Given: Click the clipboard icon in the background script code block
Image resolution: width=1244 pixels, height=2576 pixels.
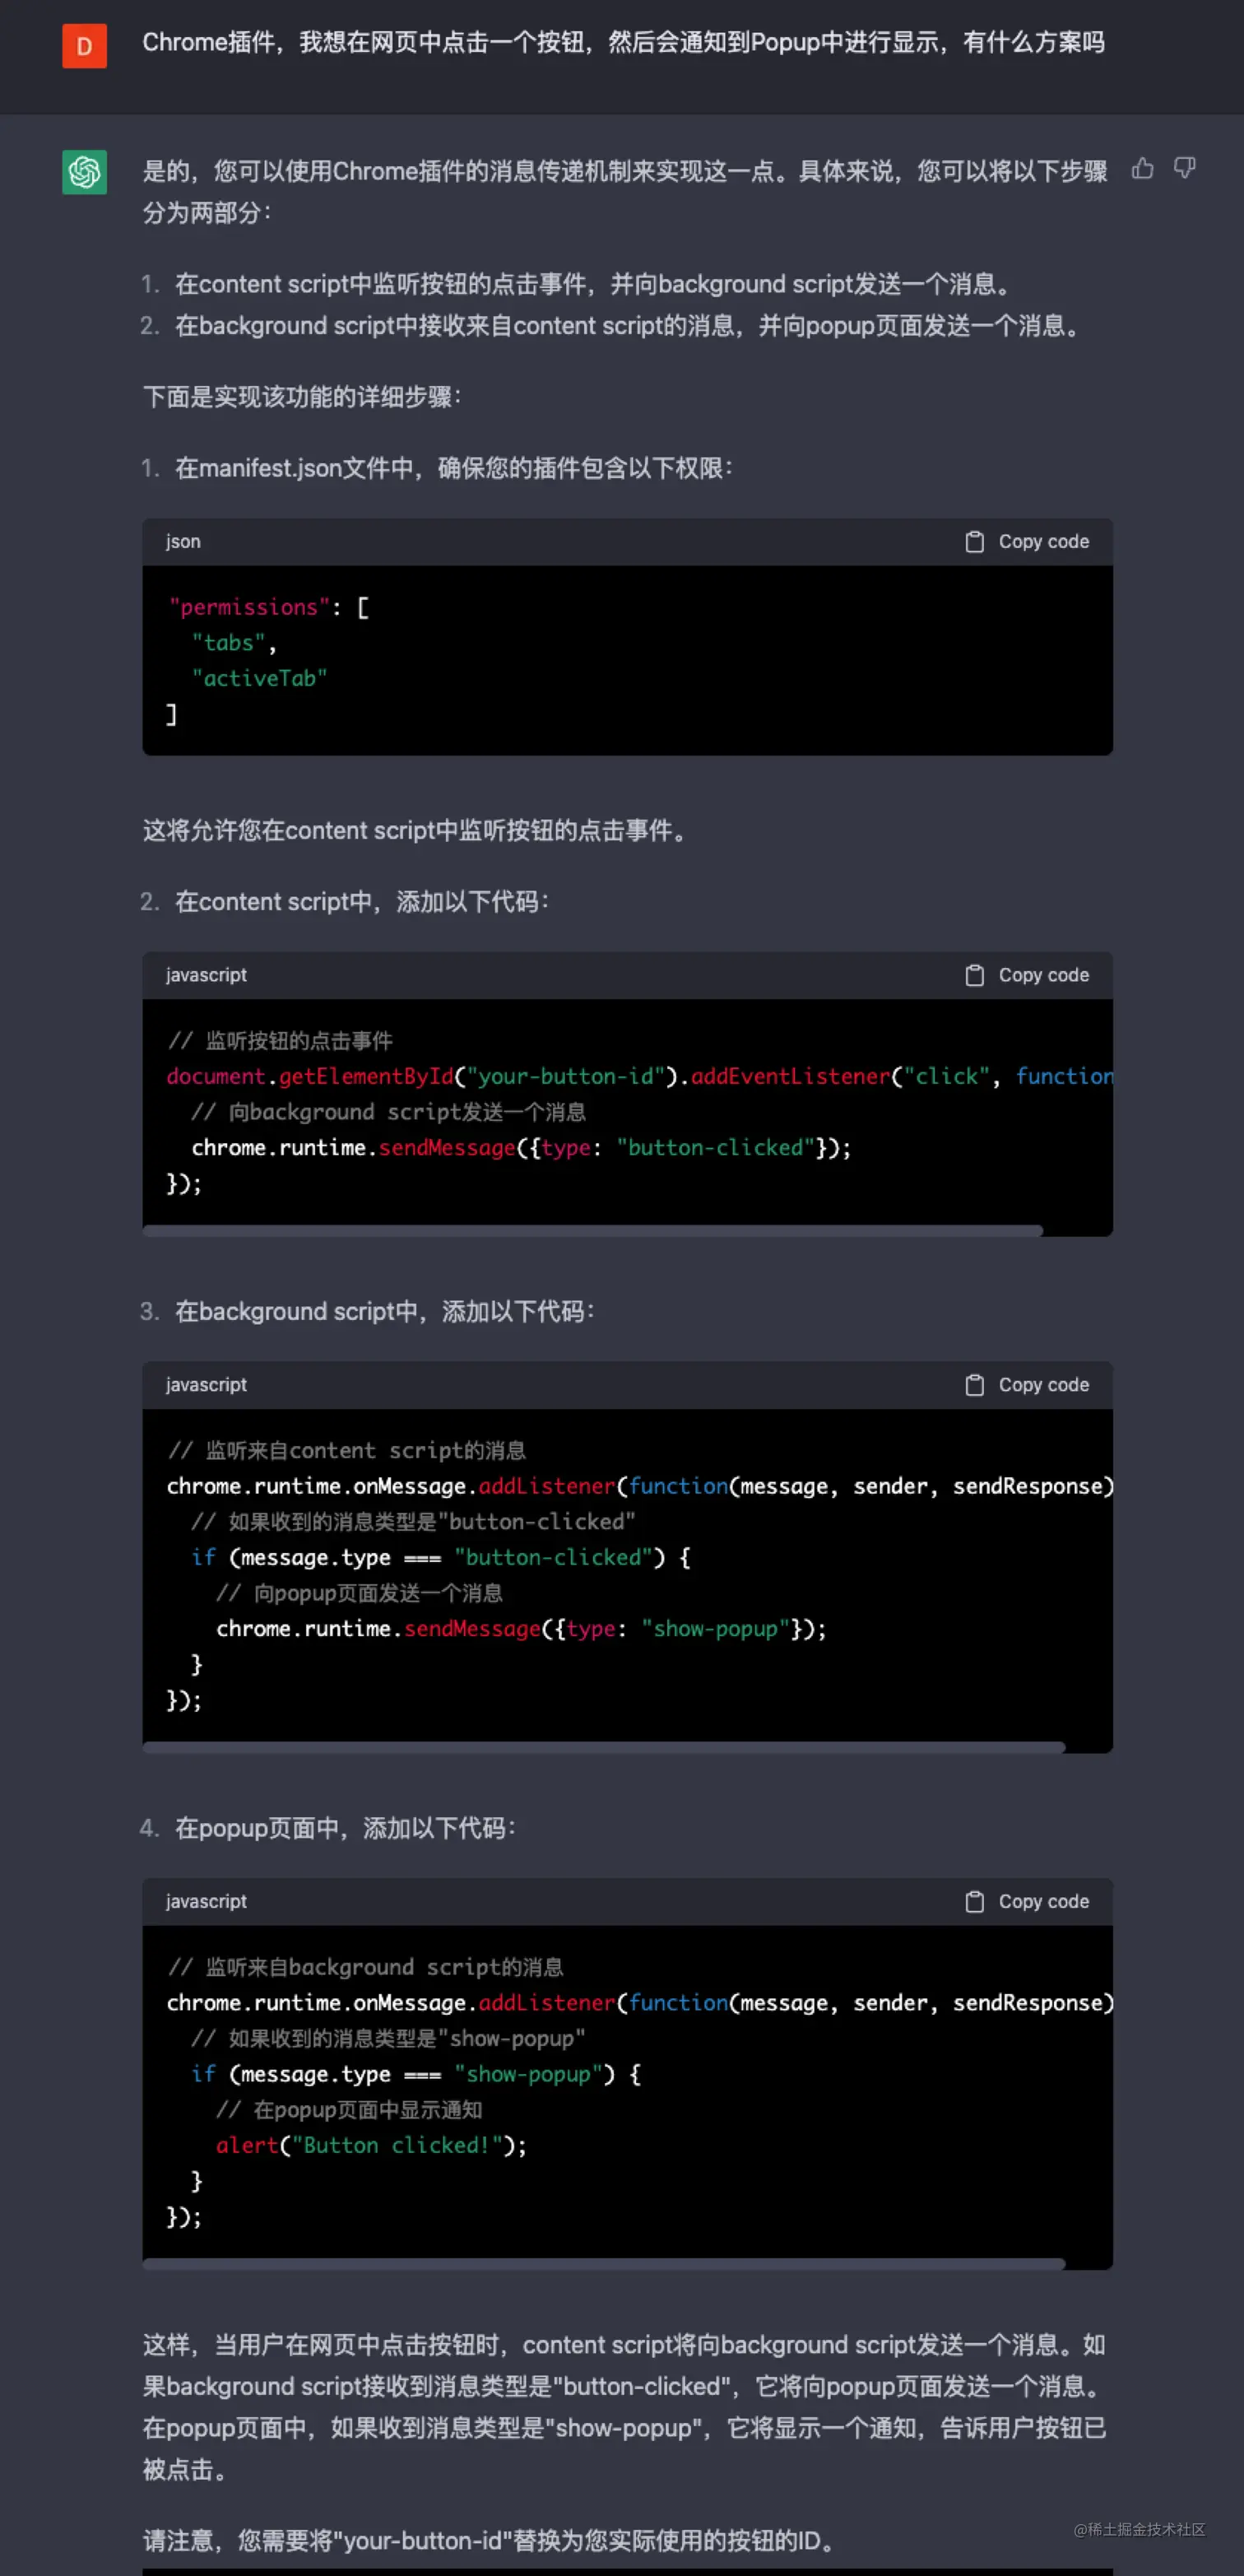Looking at the screenshot, I should [974, 1385].
